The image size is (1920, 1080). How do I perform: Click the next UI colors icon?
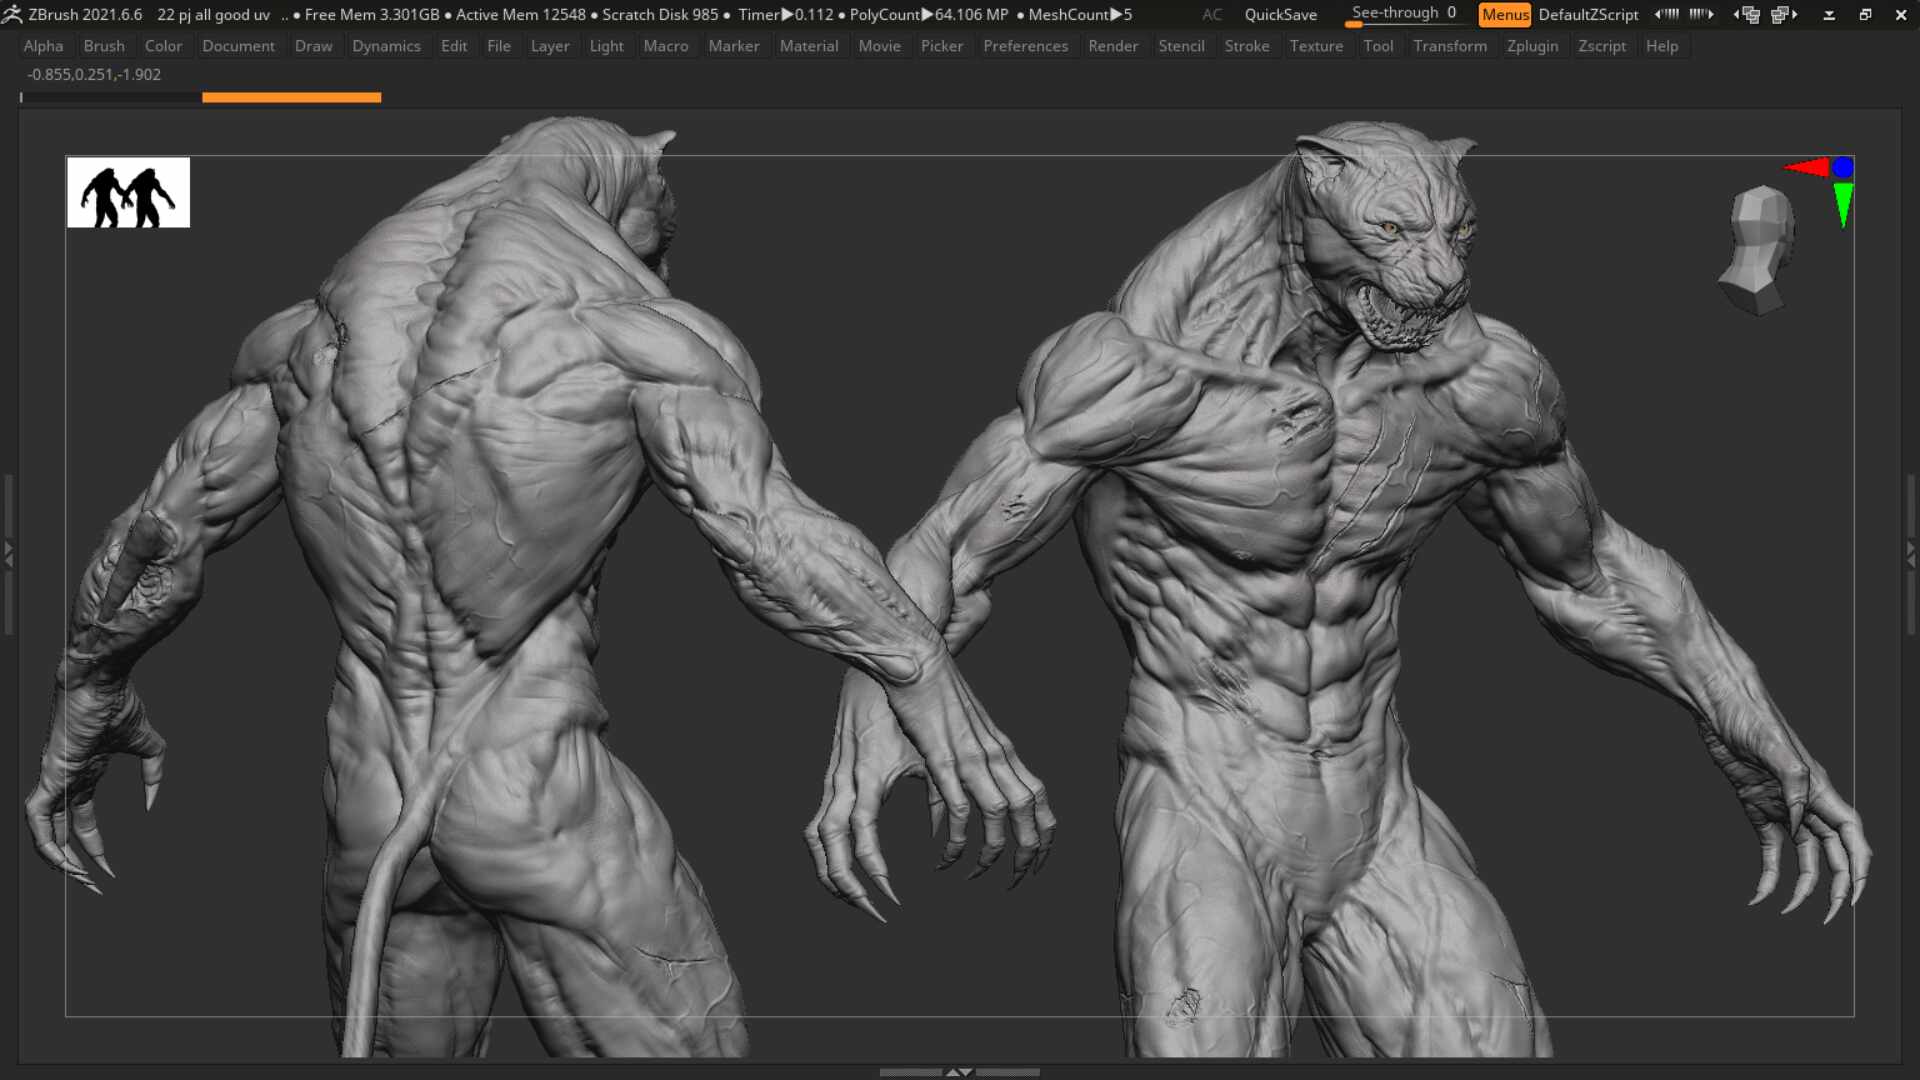tap(1701, 14)
